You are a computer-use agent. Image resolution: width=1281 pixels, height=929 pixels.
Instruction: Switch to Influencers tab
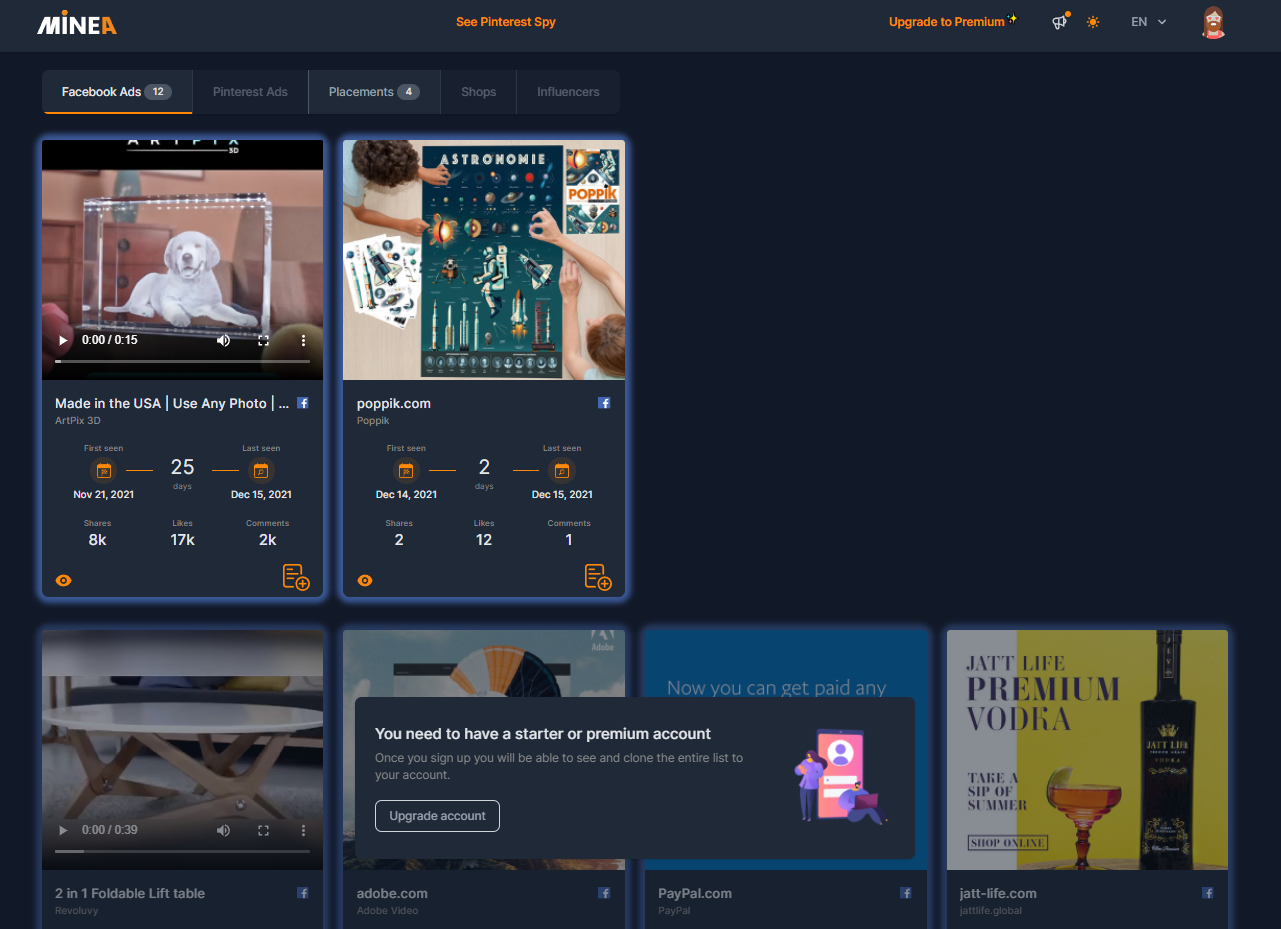tap(568, 92)
